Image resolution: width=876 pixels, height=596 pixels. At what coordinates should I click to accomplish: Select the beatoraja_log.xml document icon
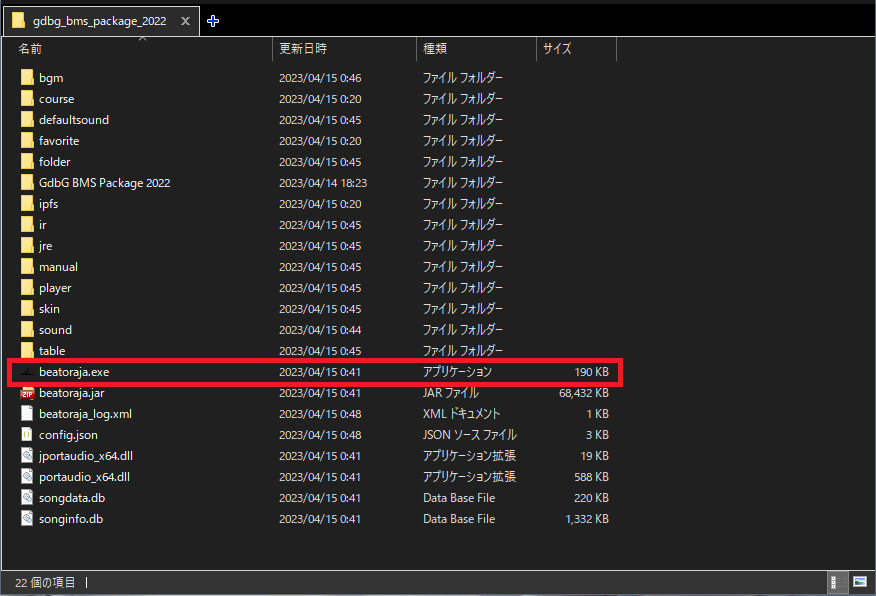27,414
